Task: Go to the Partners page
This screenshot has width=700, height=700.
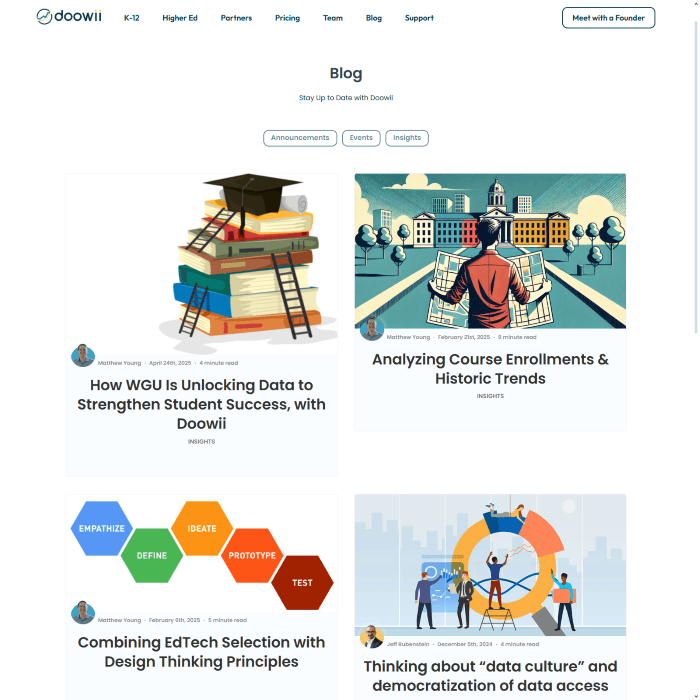Action: tap(236, 18)
